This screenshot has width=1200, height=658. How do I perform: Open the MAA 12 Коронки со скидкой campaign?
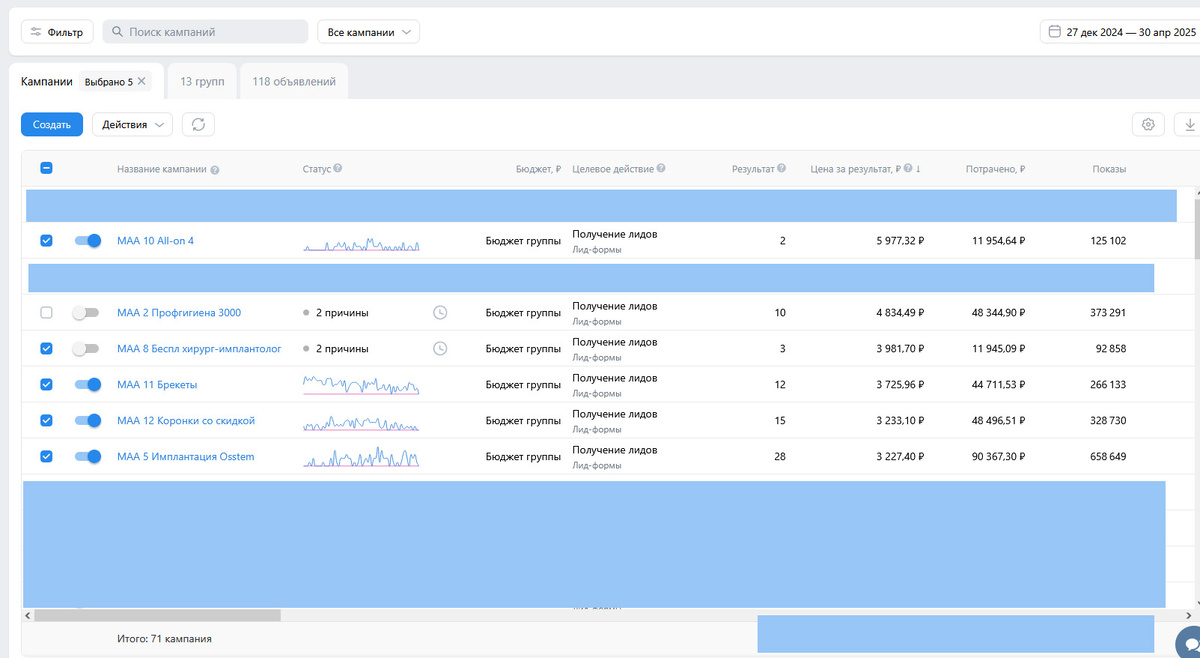(x=186, y=421)
